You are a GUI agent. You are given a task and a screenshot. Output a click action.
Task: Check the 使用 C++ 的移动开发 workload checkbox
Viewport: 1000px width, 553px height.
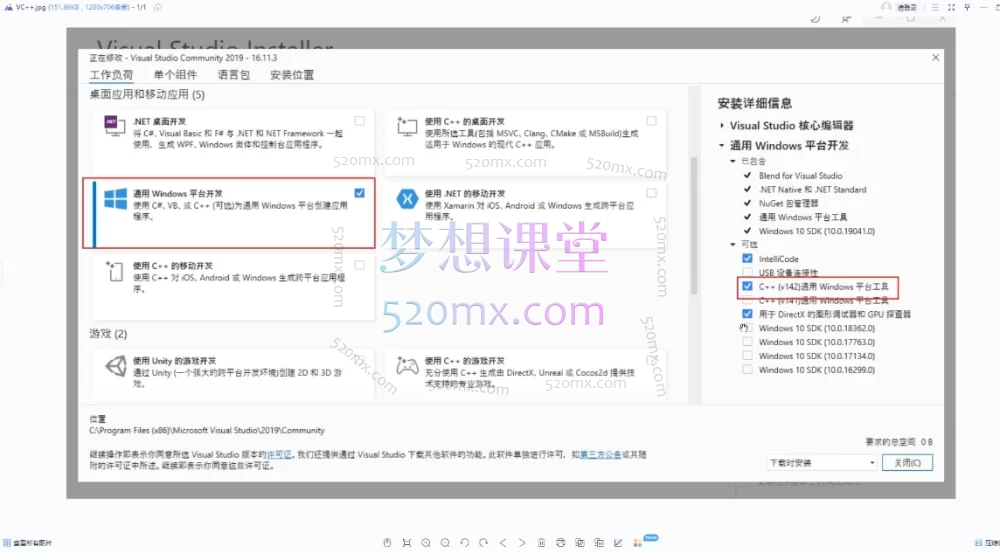coord(360,265)
